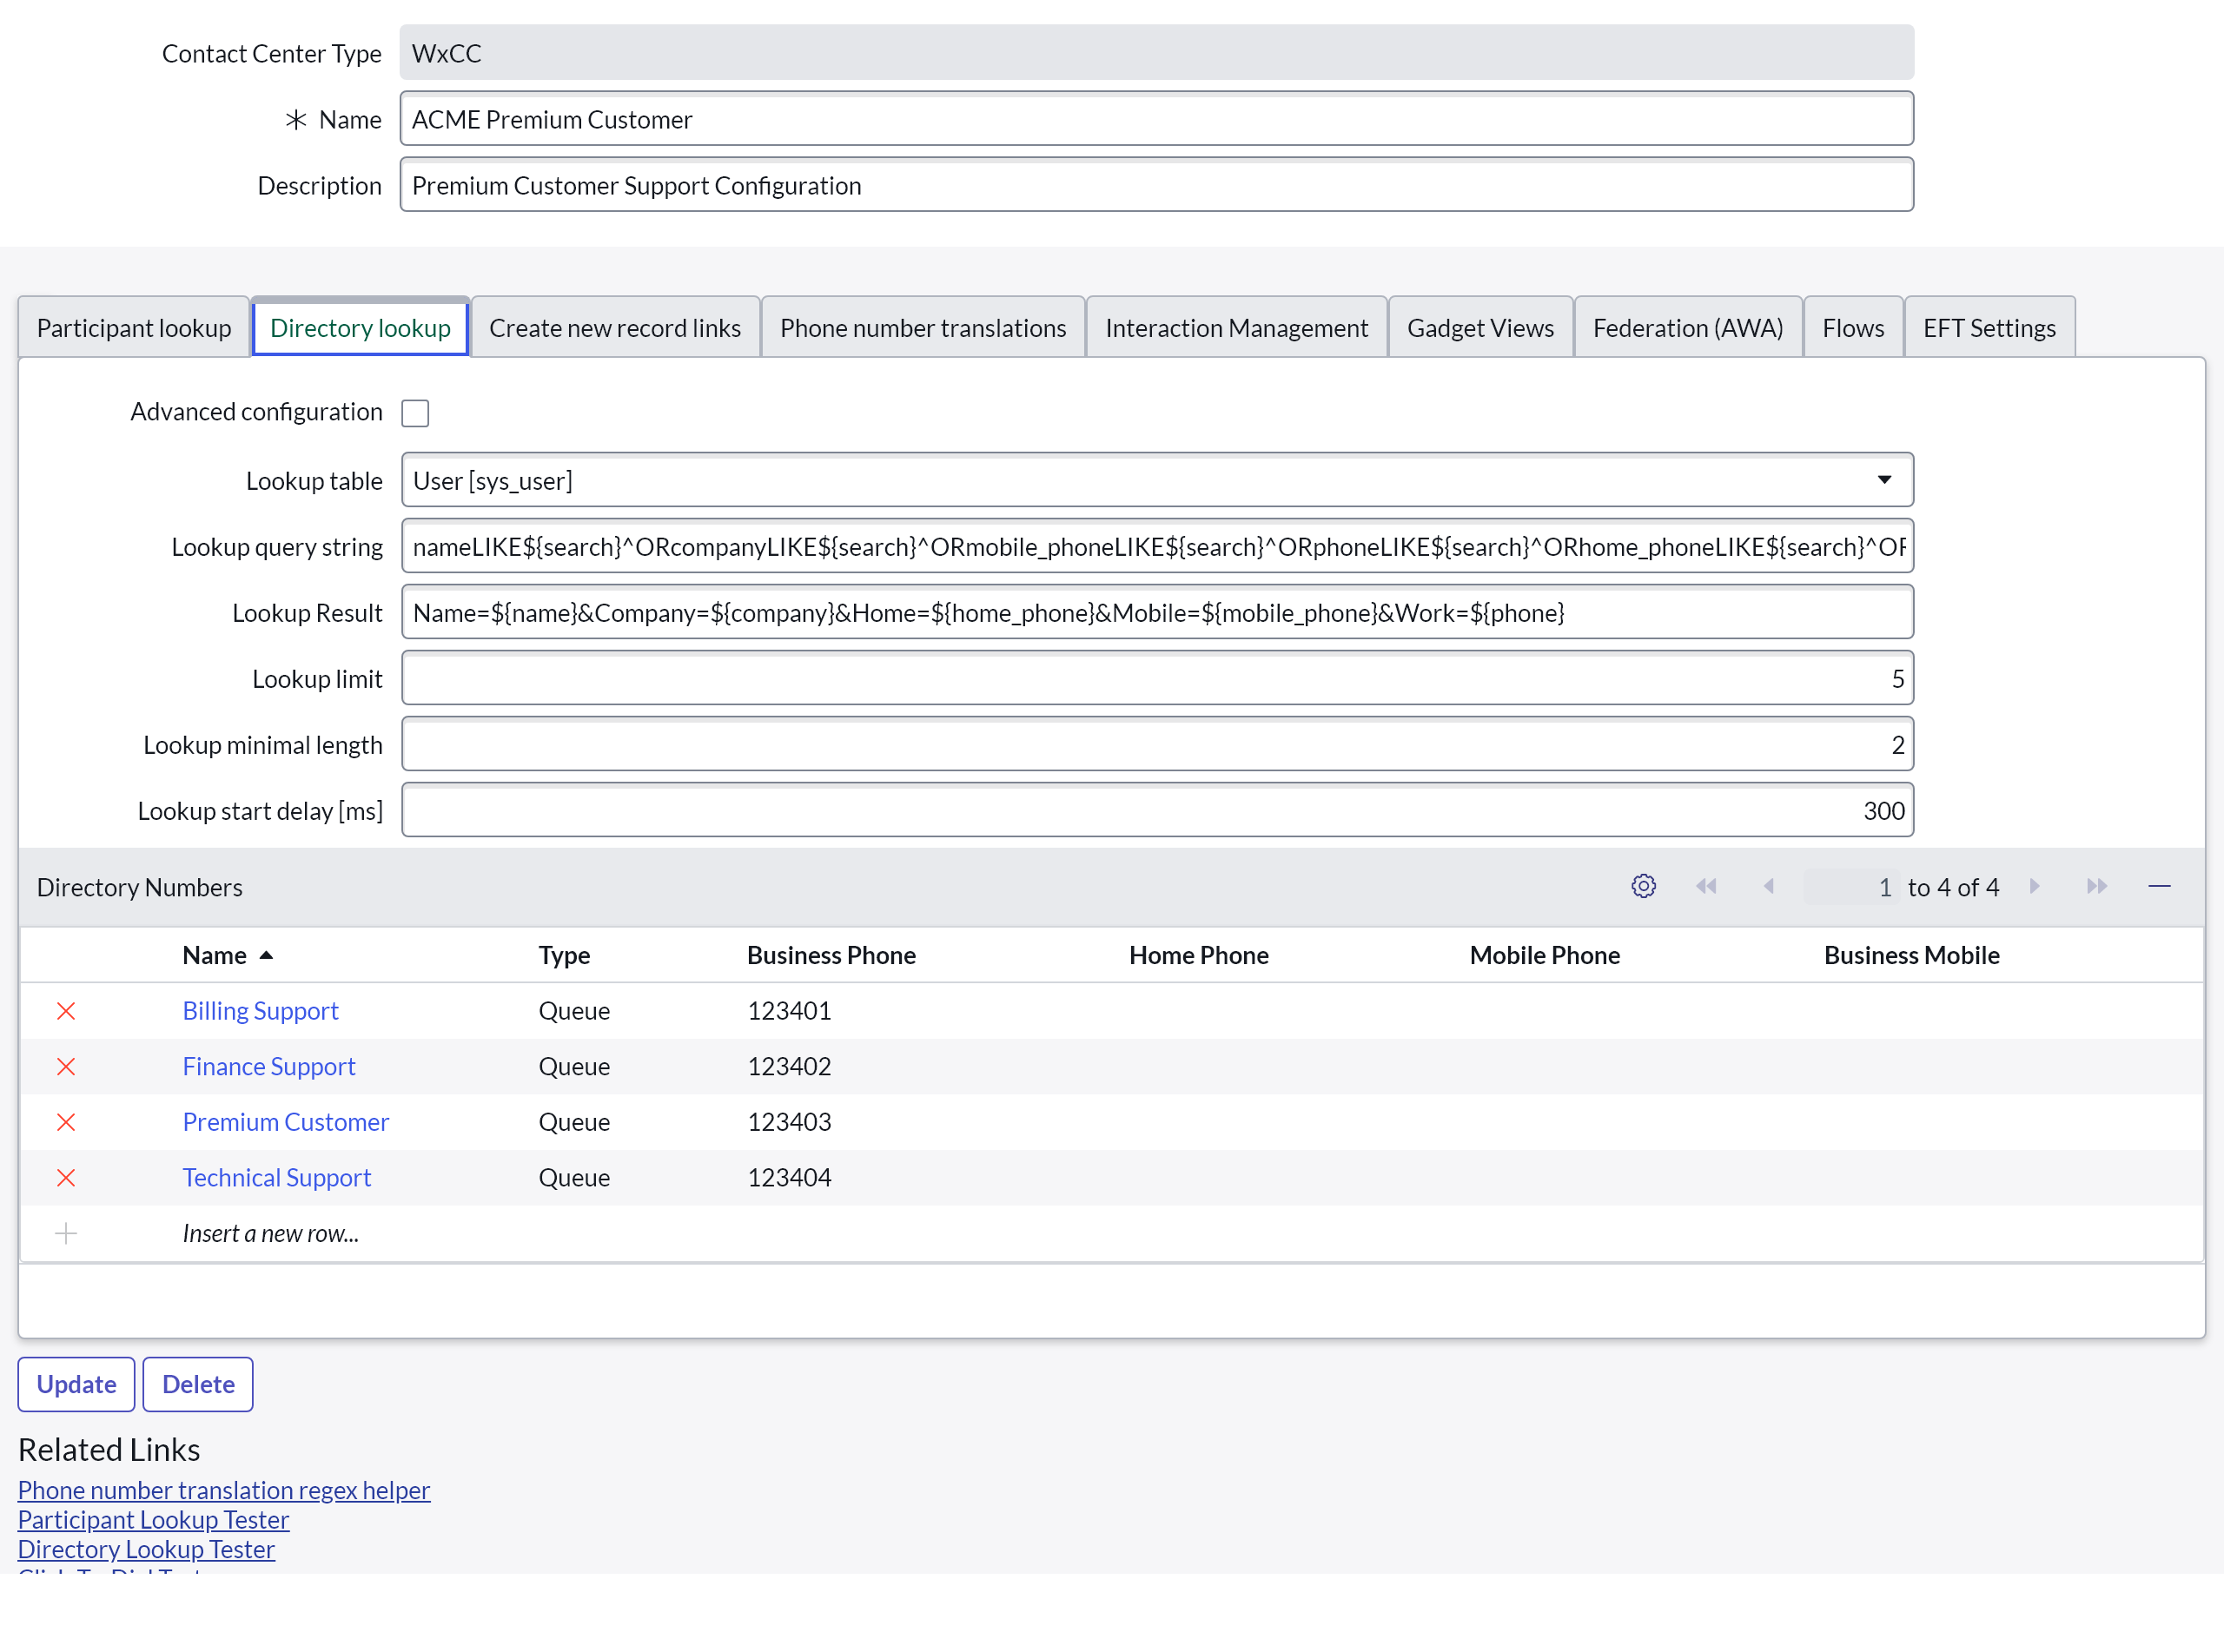The width and height of the screenshot is (2224, 1652).
Task: Click Queue type in Billing Support row
Action: click(x=574, y=1011)
